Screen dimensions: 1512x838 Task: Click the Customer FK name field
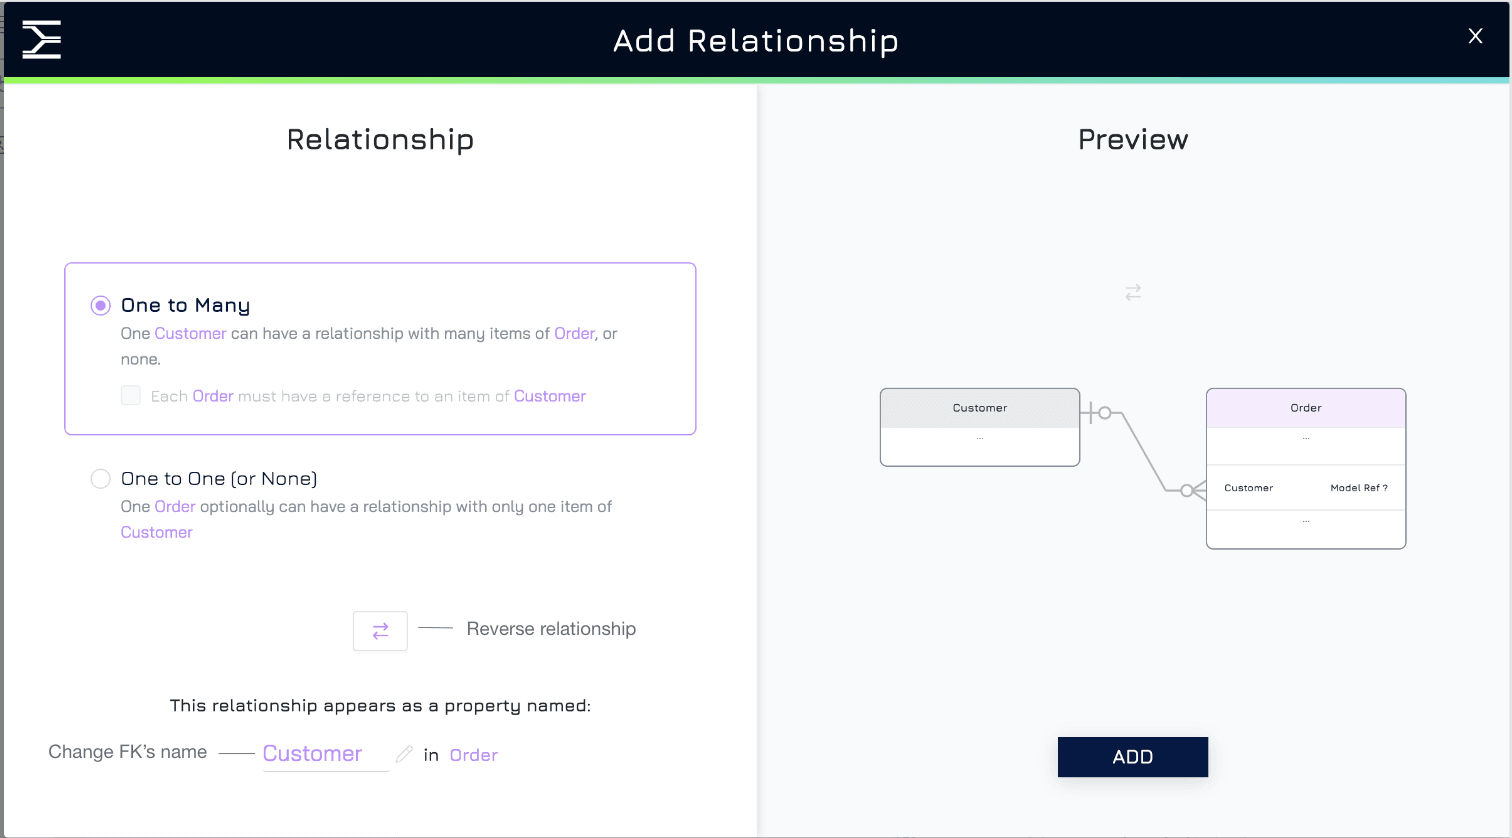click(x=325, y=754)
